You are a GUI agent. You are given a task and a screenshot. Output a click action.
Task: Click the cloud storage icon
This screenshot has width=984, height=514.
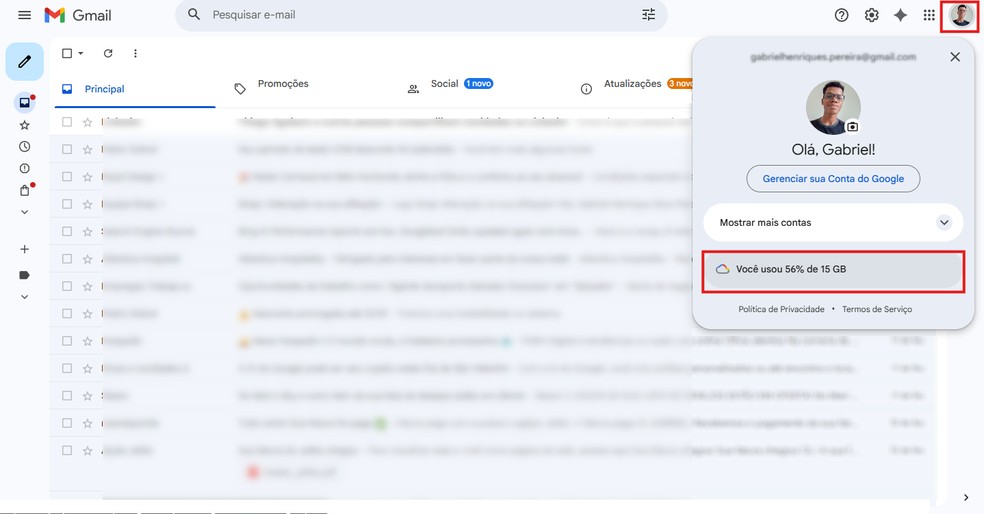(x=722, y=269)
